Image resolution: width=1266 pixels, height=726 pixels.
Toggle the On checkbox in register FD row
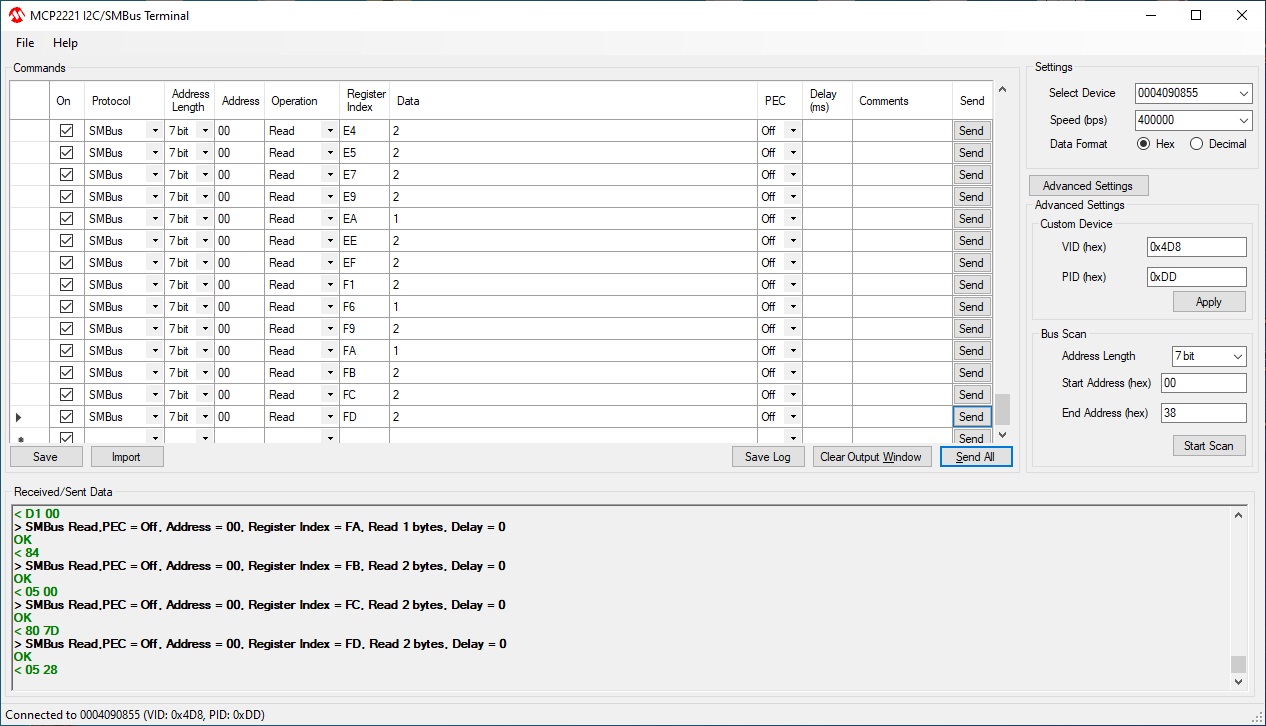[67, 417]
